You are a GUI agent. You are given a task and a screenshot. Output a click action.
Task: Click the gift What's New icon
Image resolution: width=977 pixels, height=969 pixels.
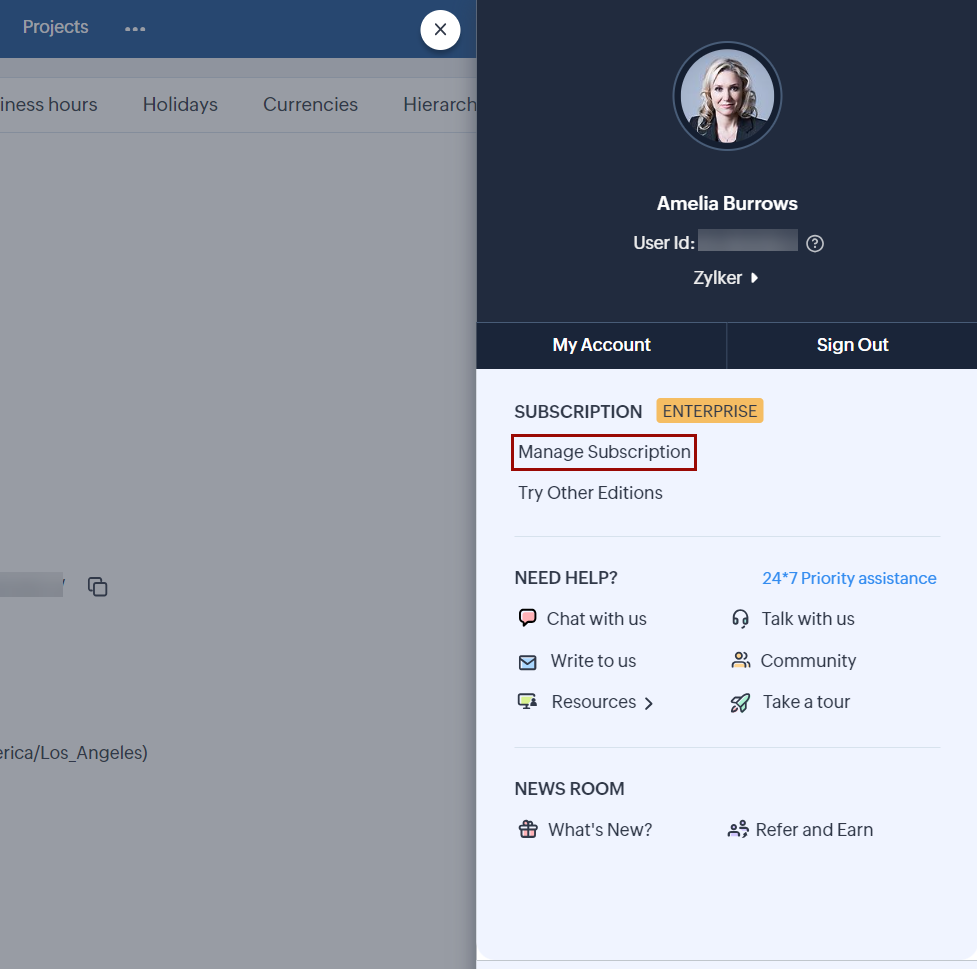pos(528,829)
